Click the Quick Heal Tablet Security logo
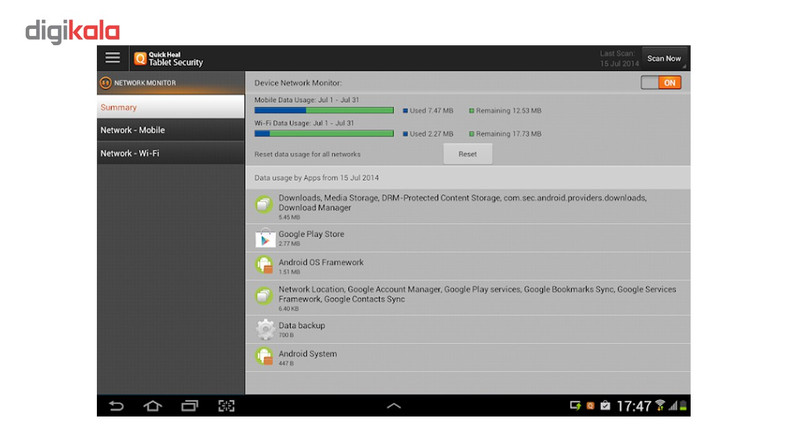Image resolution: width=800 pixels, height=438 pixels. click(168, 59)
